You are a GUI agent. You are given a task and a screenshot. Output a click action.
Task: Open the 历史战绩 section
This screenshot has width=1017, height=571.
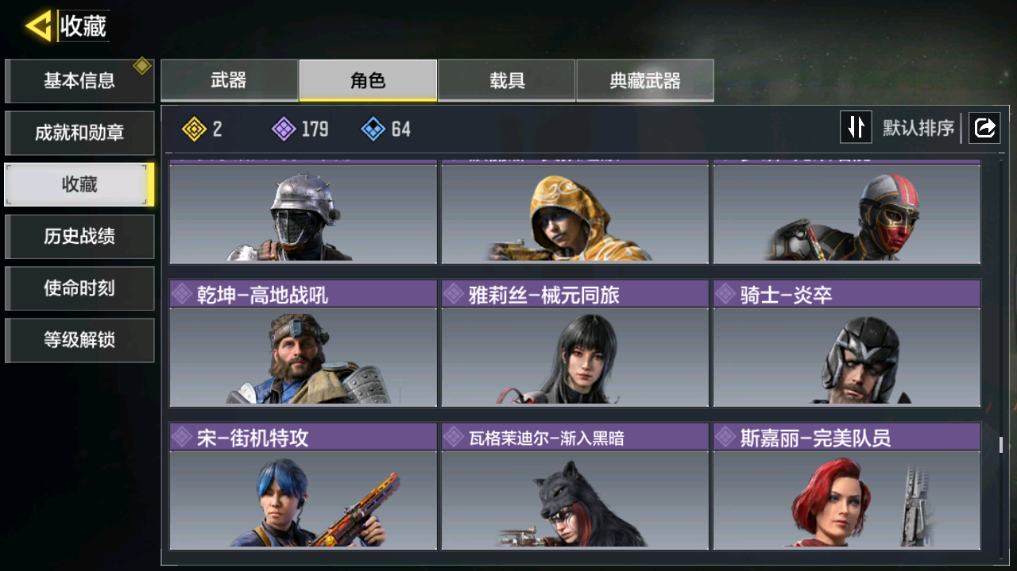tap(79, 236)
